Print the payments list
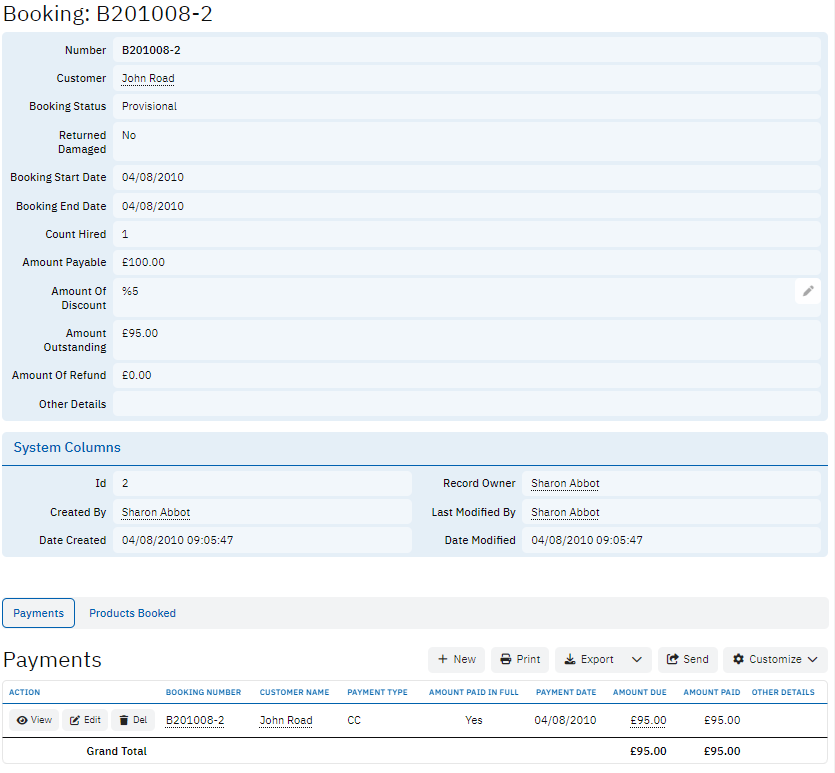 coord(520,660)
